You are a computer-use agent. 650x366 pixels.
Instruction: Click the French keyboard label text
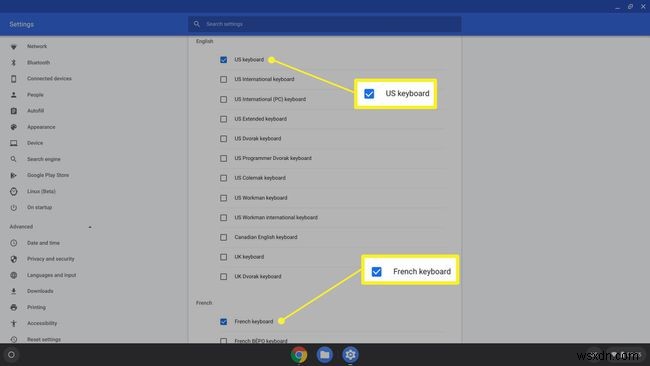coord(254,322)
